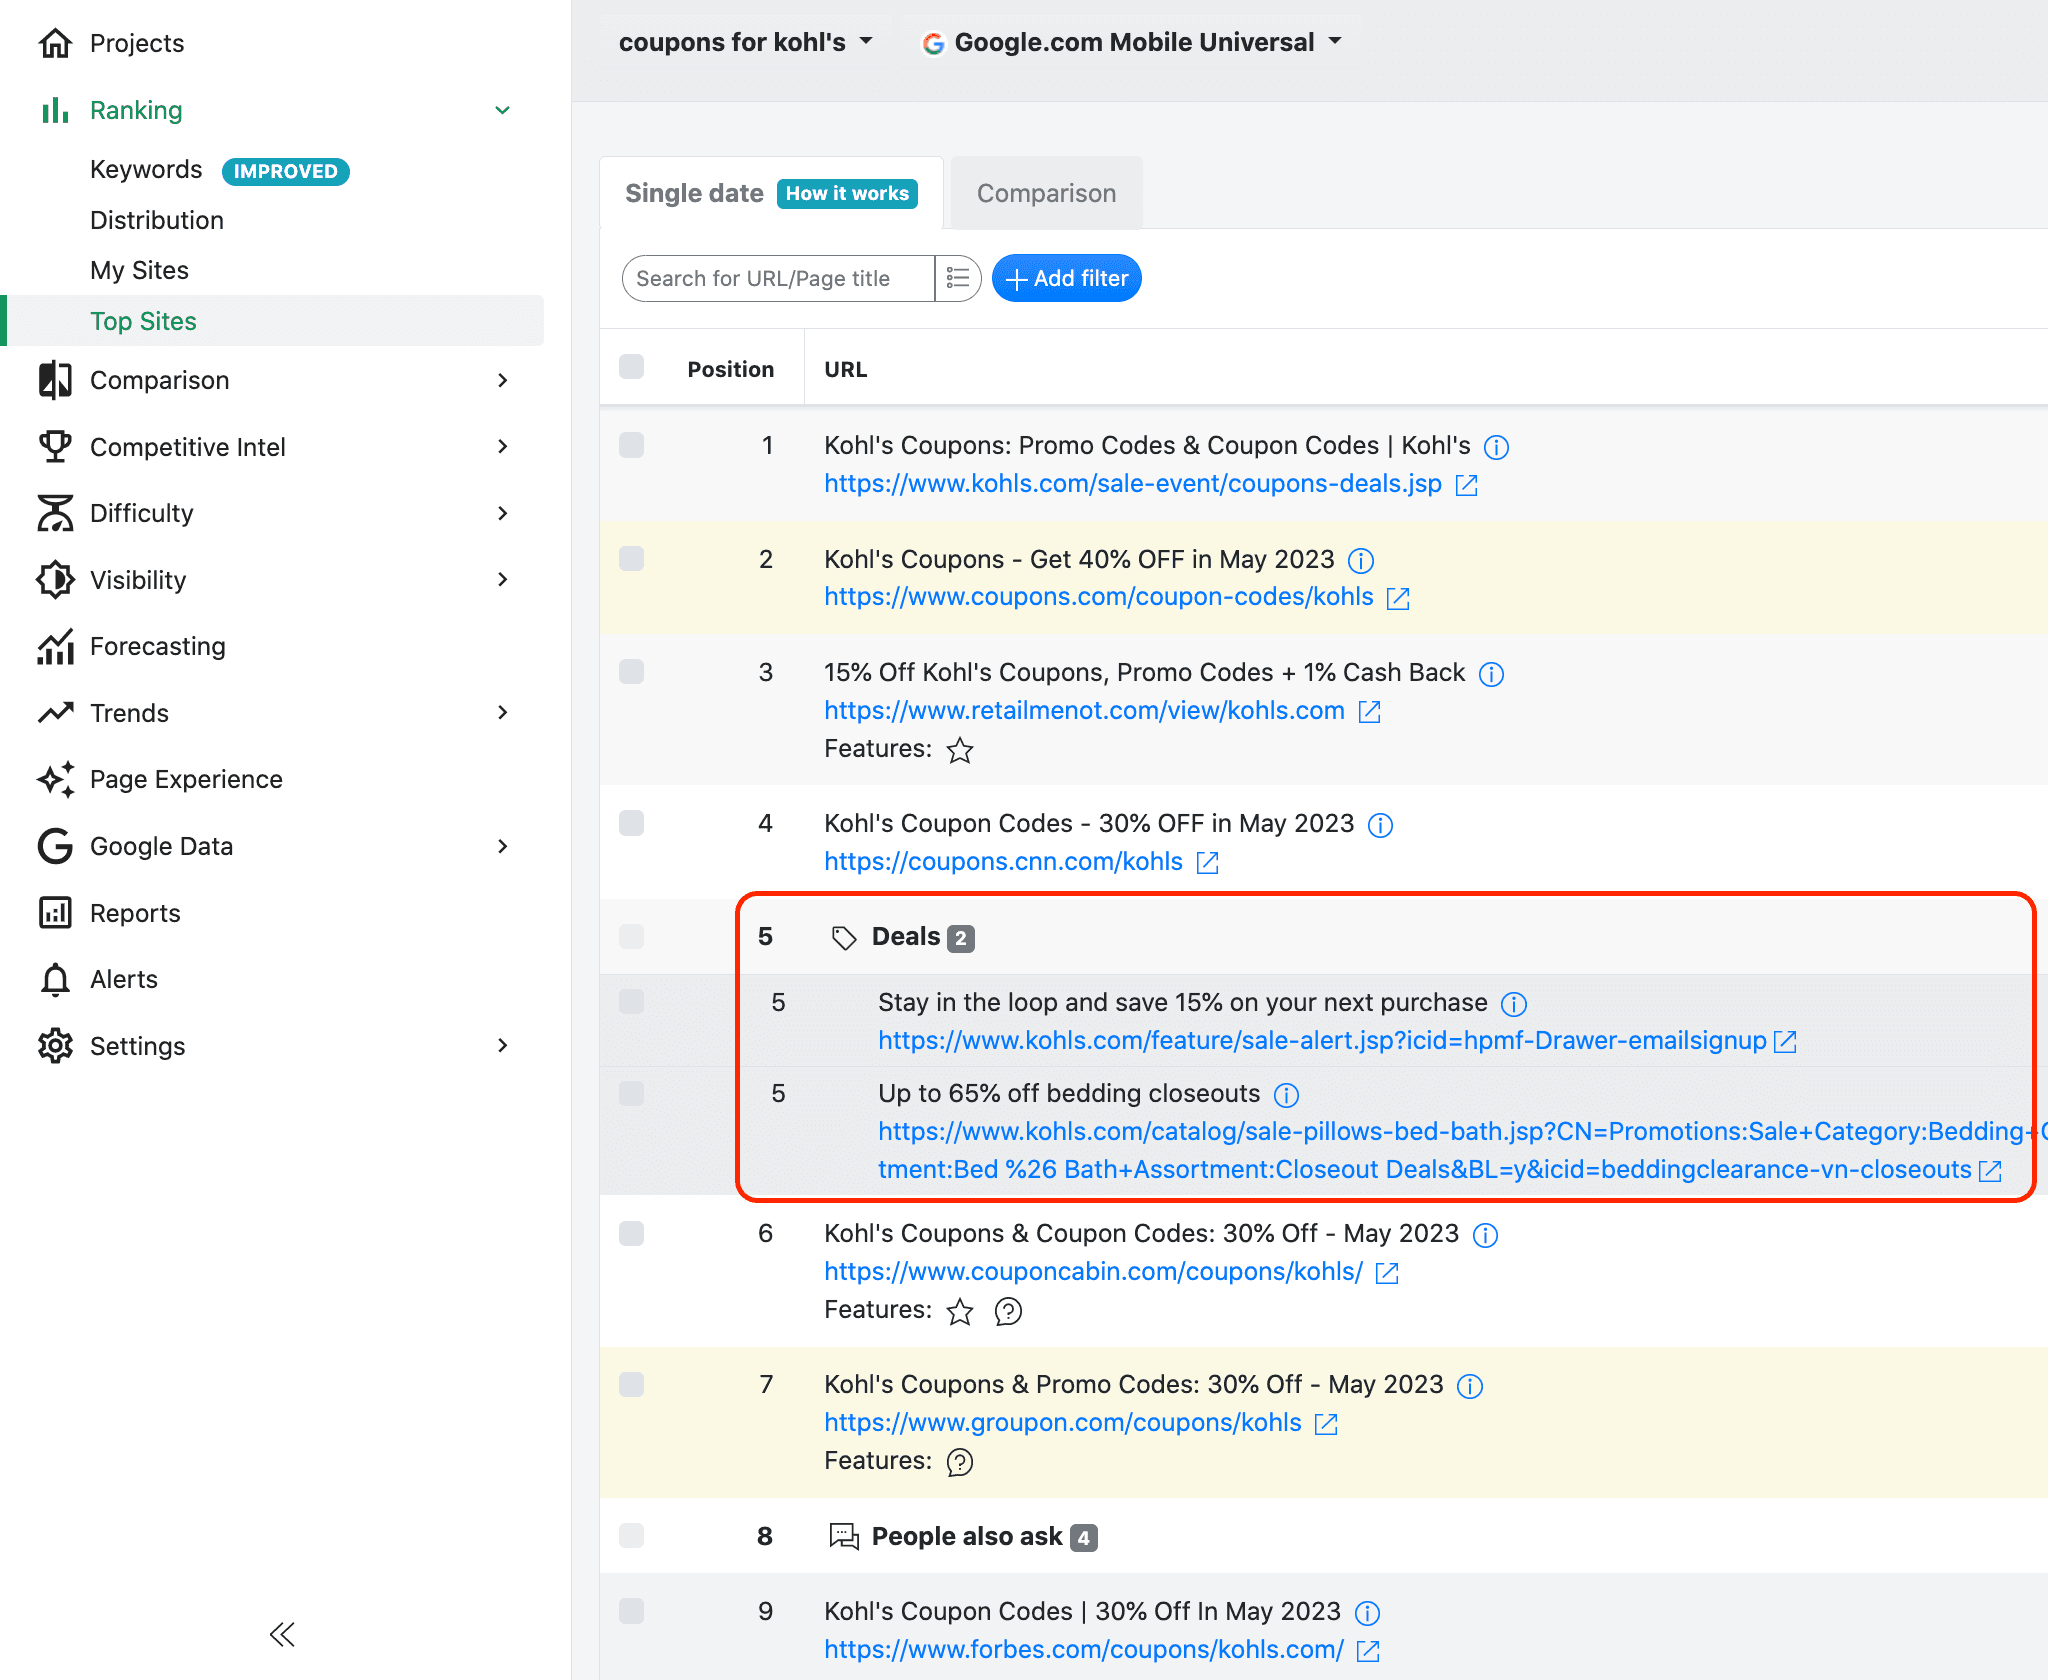2048x1680 pixels.
Task: Expand the Comparison sidebar chevron
Action: click(503, 380)
